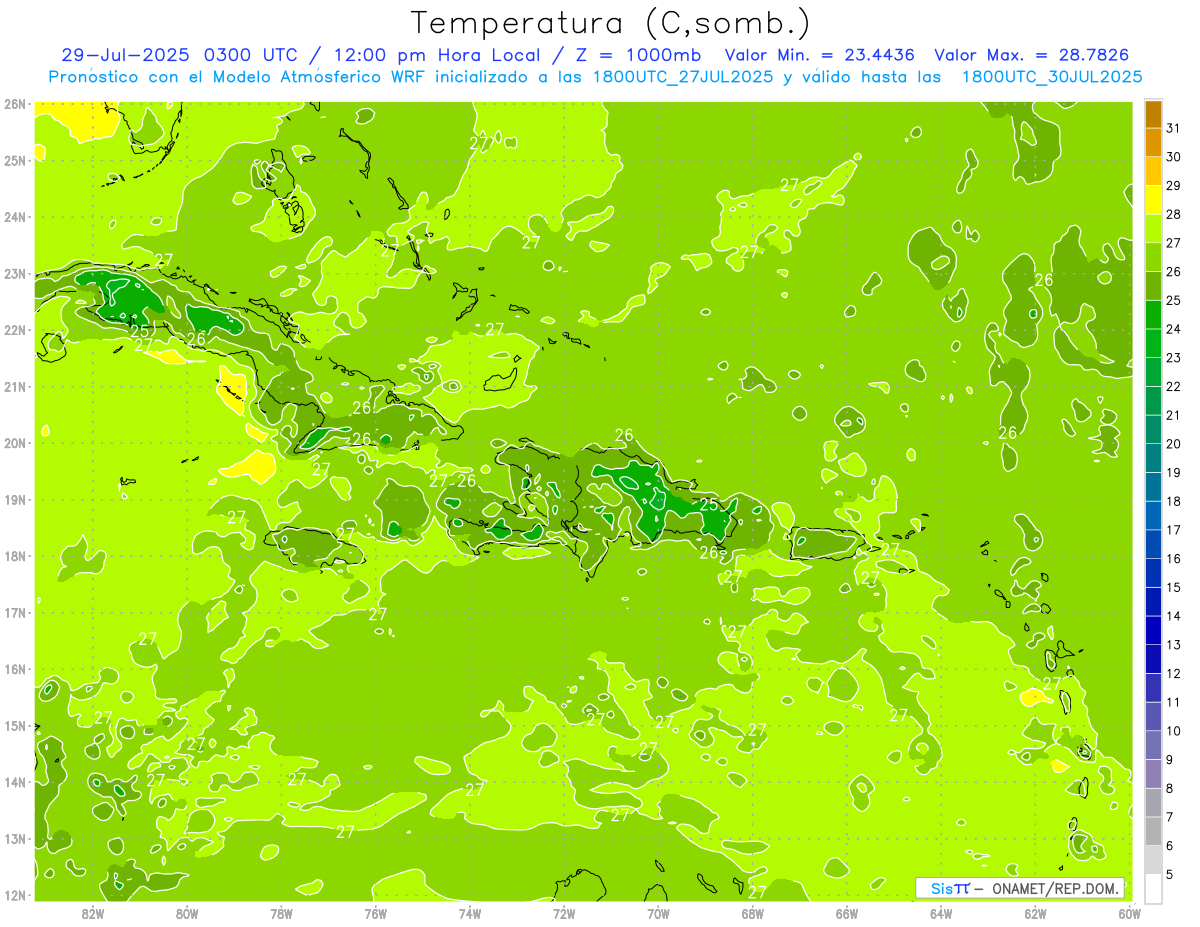
Task: Click the "23N" latitude axis label
Action: (x=14, y=273)
